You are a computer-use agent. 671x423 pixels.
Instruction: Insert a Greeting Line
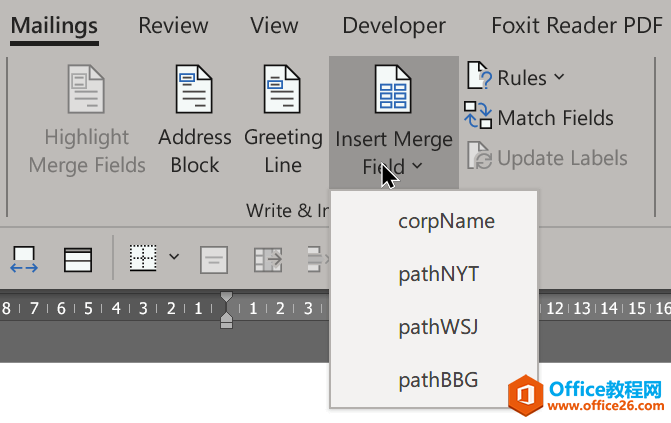283,90
